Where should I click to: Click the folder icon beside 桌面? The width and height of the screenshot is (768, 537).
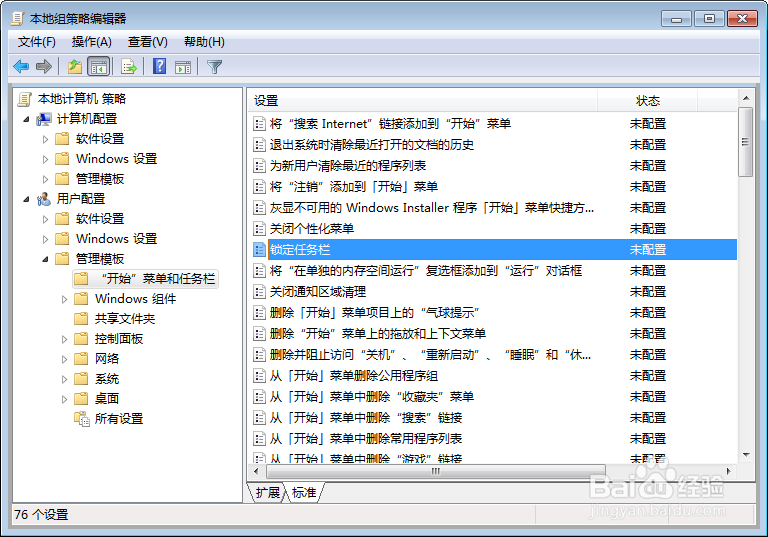click(x=81, y=398)
